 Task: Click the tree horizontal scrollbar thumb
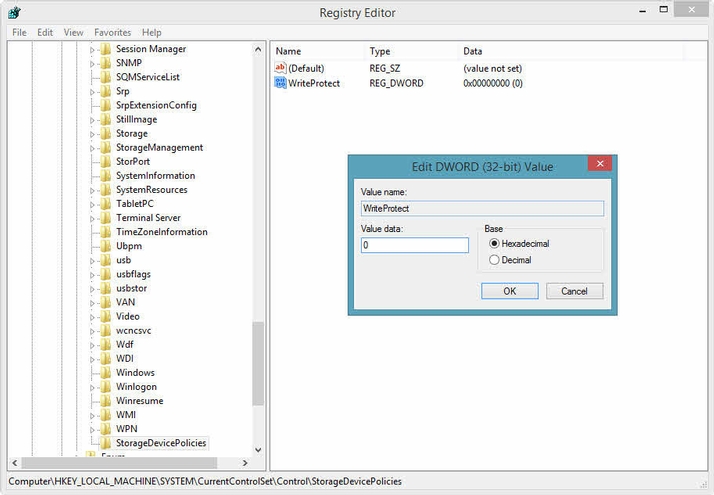[x=119, y=463]
